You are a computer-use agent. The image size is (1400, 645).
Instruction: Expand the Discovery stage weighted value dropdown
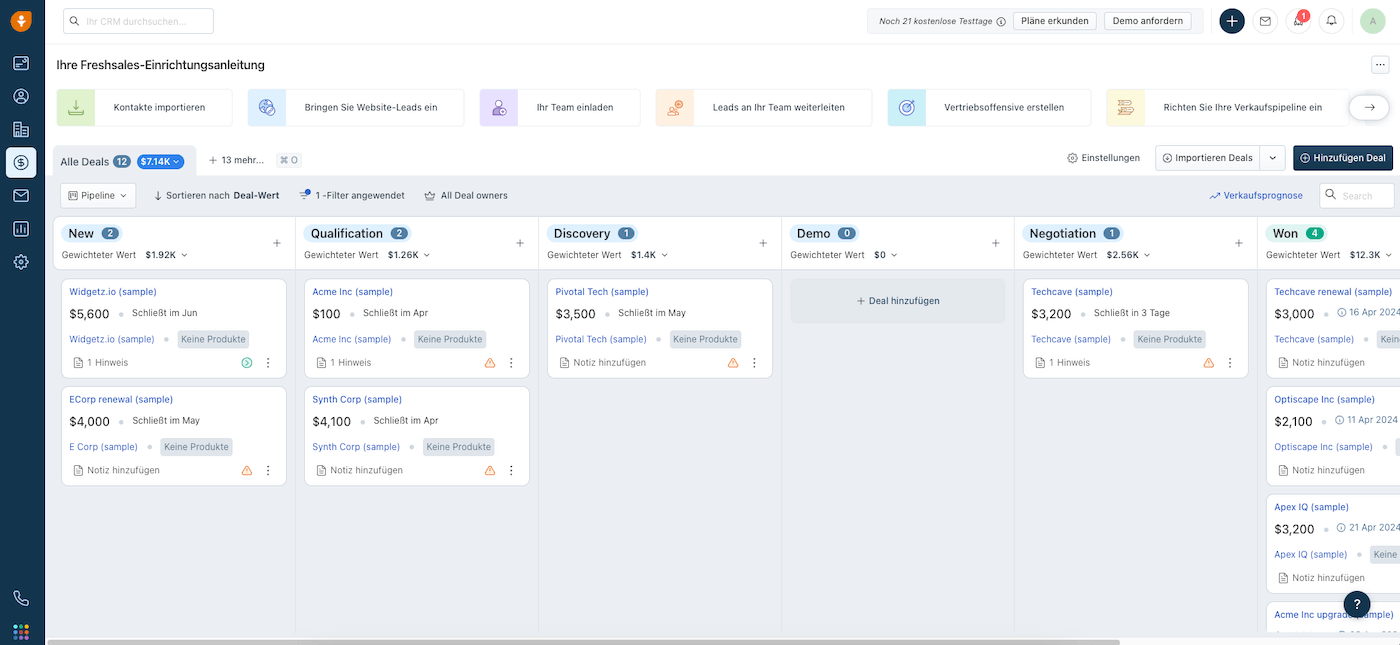(664, 255)
